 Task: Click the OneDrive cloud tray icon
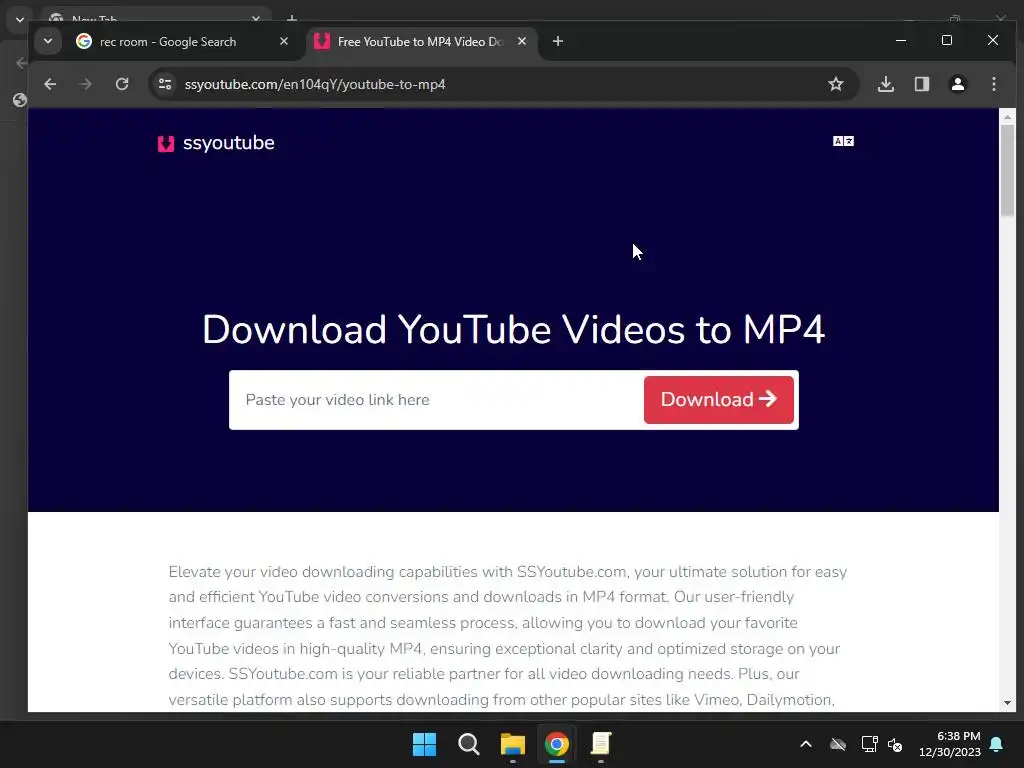[838, 744]
